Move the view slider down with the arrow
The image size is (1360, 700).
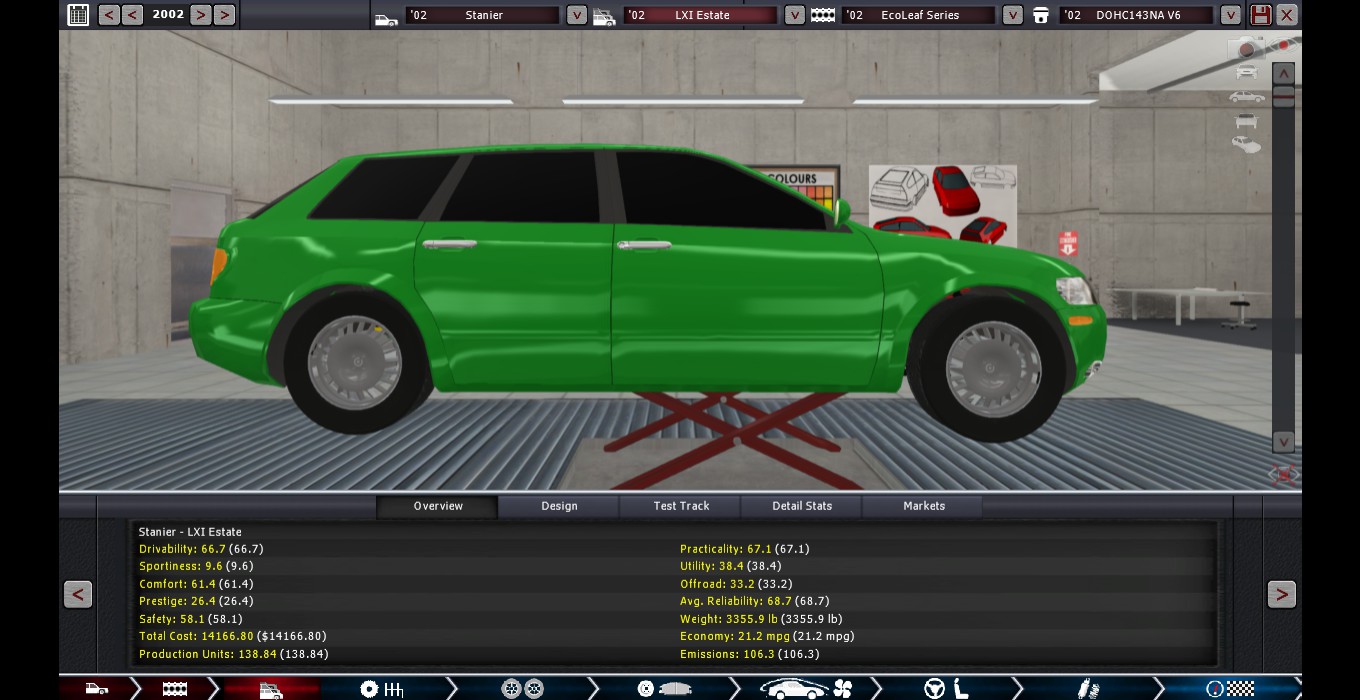[1284, 441]
